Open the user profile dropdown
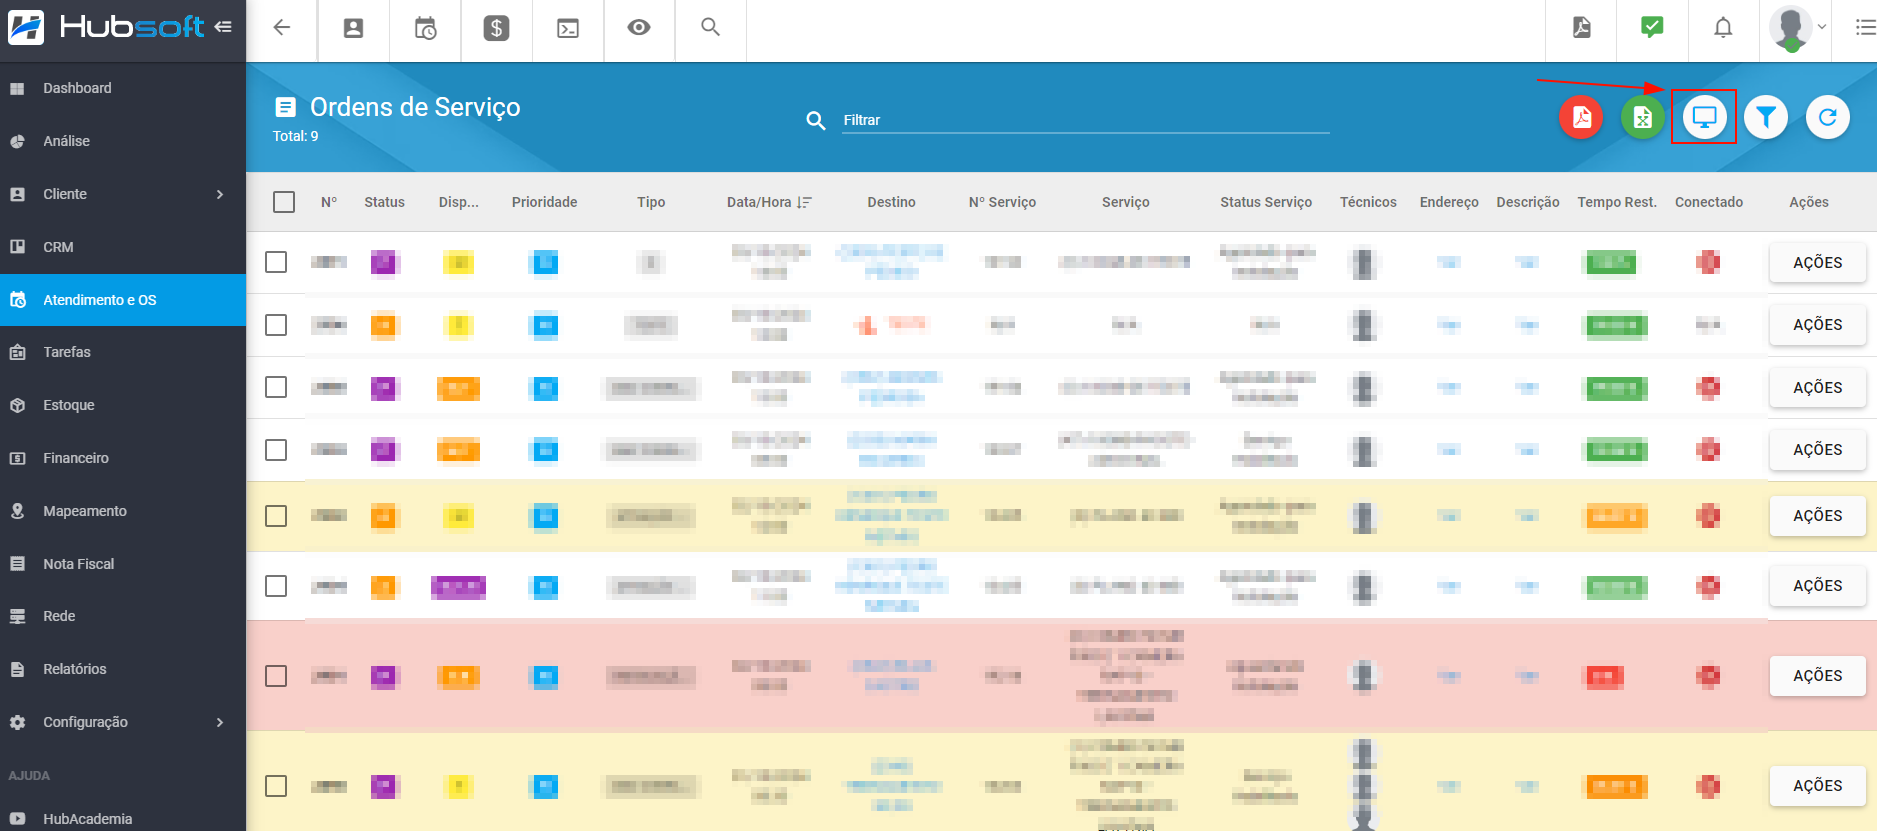This screenshot has width=1877, height=831. pyautogui.click(x=1798, y=28)
